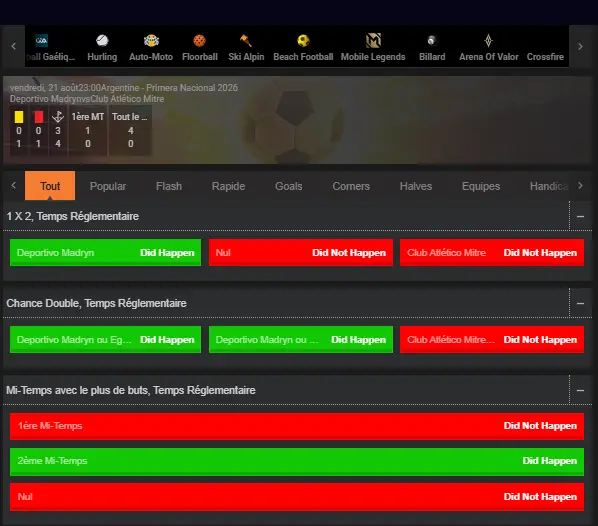Viewport: 598px width, 526px height.
Task: Open the Ski Alpin category icon
Action: click(x=246, y=40)
